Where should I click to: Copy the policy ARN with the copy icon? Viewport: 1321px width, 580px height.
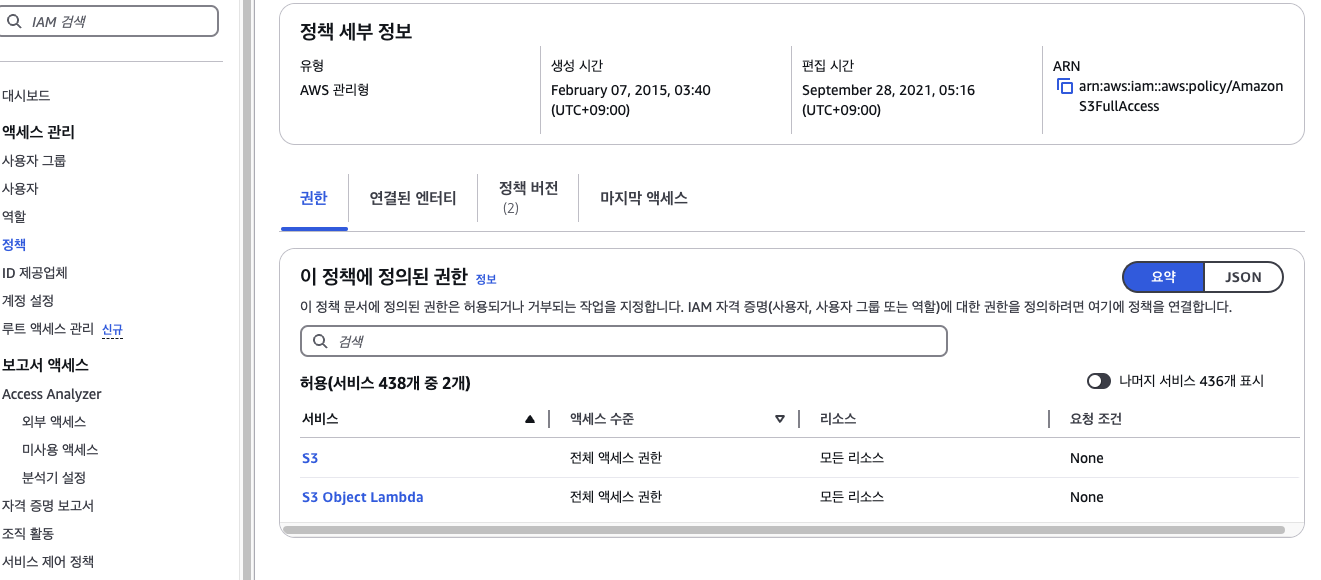click(x=1065, y=86)
